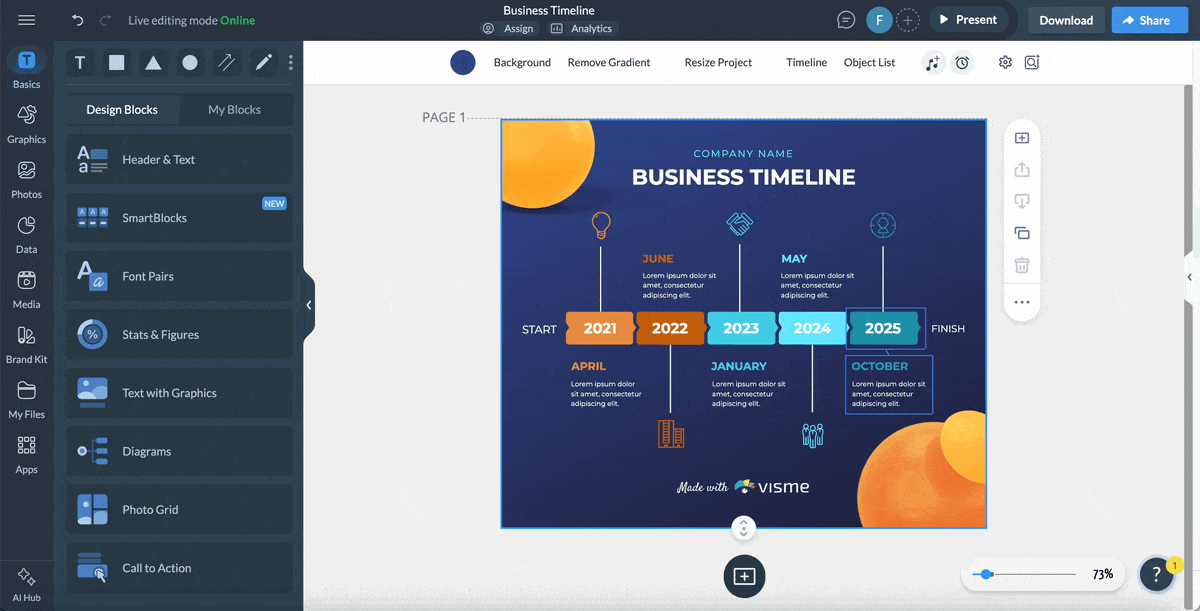This screenshot has width=1200, height=611.
Task: Click the F user avatar
Action: tap(879, 20)
